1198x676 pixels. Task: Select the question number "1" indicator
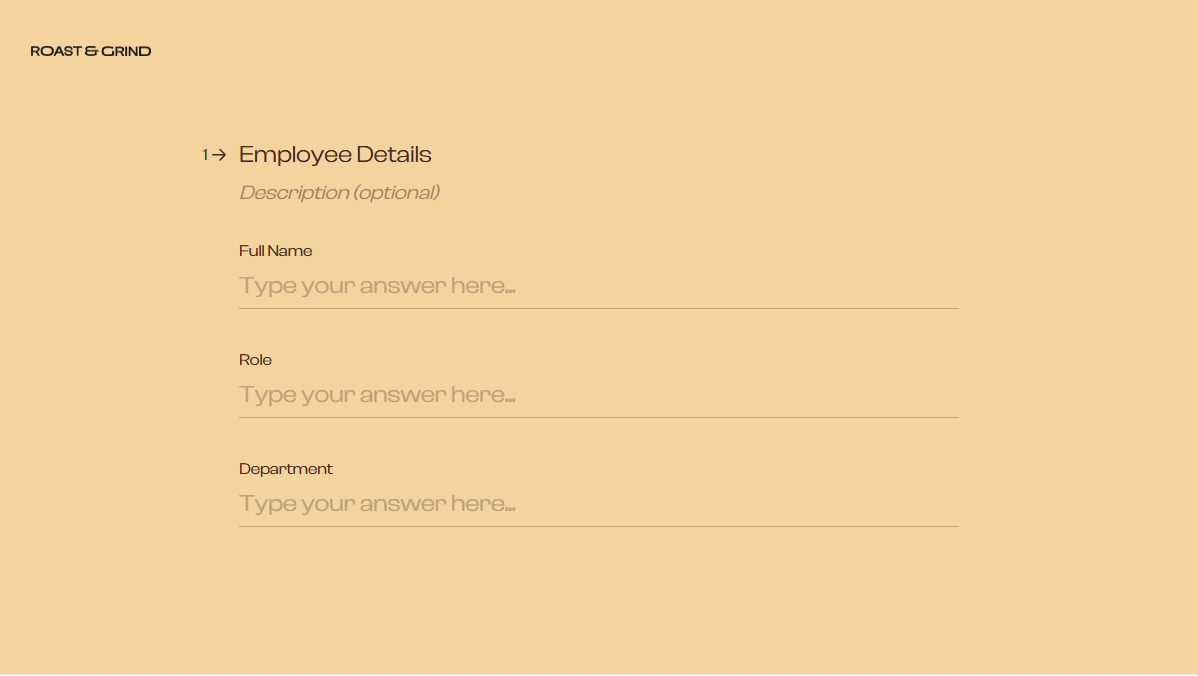207,155
